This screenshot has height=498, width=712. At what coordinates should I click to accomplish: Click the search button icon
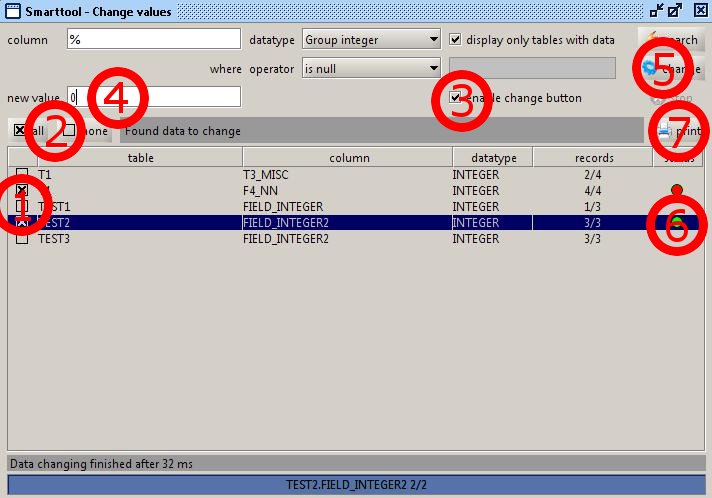[650, 40]
